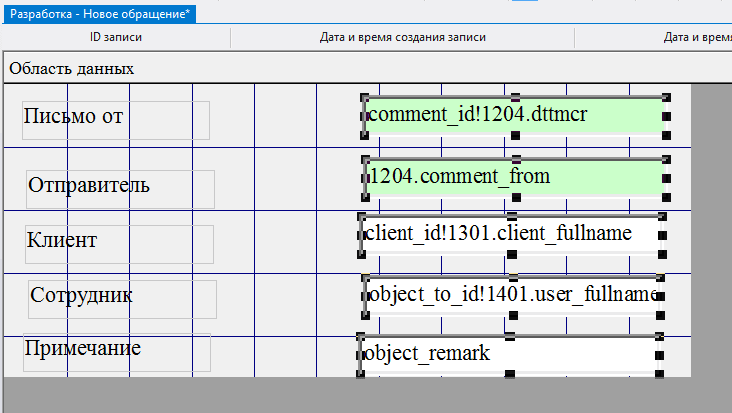Select the 'Разработка - Новое обращение' tab
Viewport: 732px width, 413px height.
pyautogui.click(x=100, y=13)
